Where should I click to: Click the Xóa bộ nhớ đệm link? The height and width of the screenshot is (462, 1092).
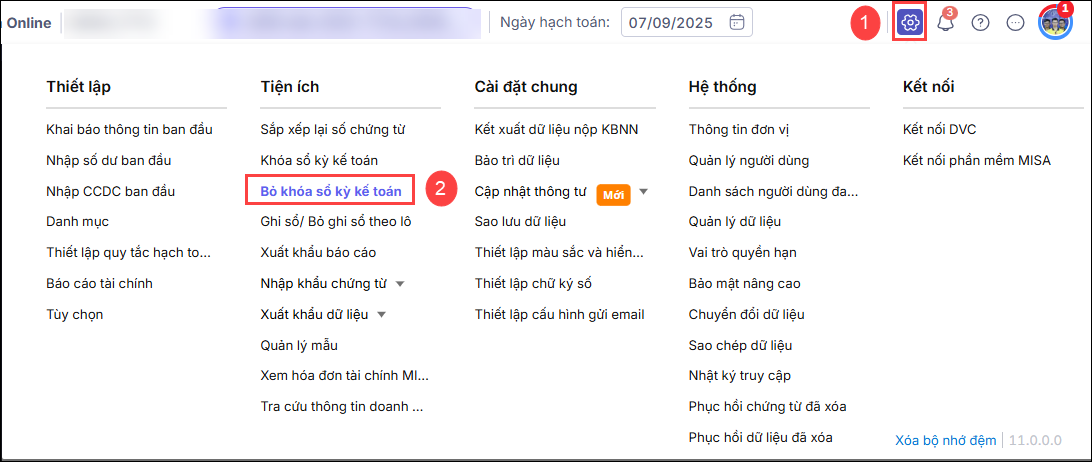click(946, 440)
